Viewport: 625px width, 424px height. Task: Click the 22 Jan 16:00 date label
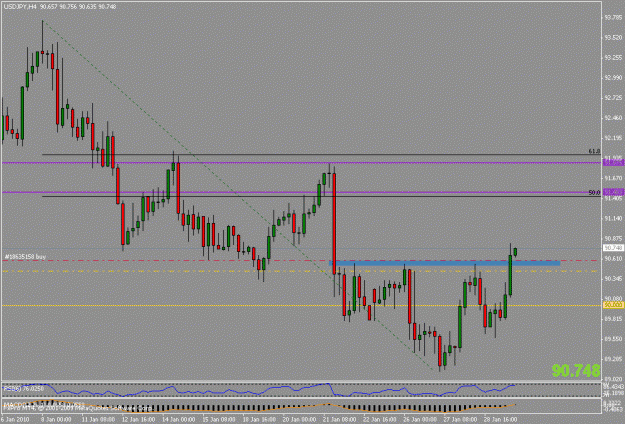click(x=379, y=420)
